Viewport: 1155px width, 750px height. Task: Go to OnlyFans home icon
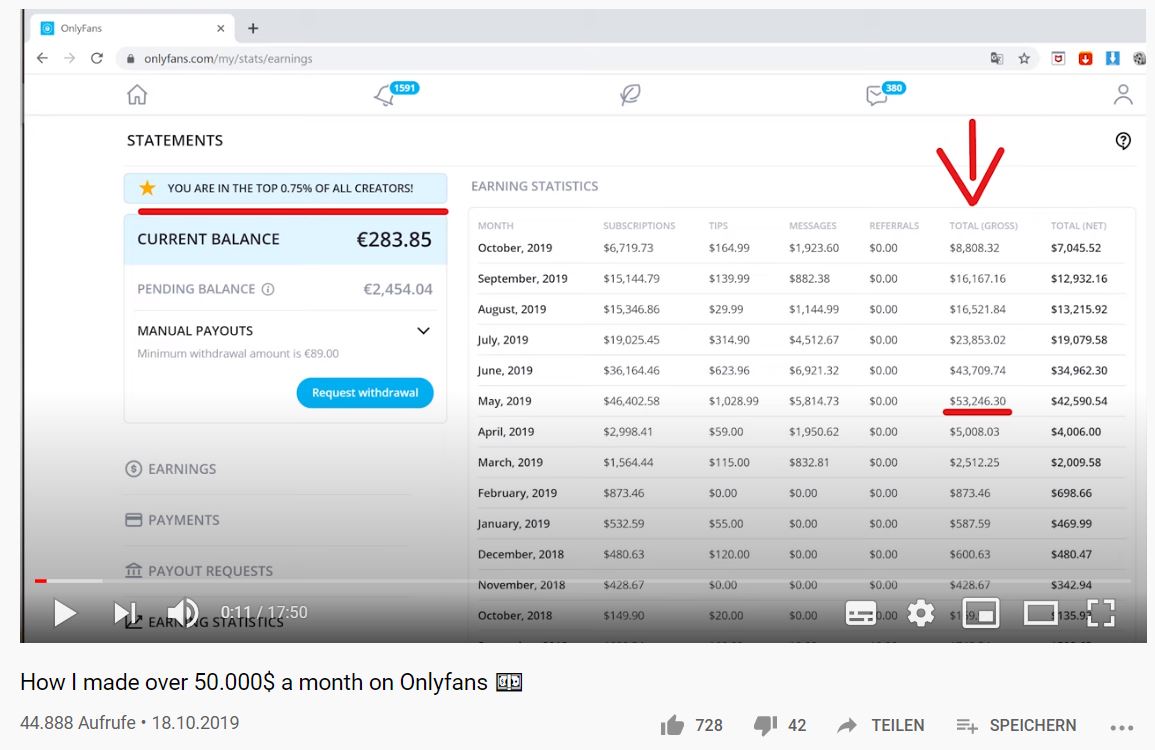tap(137, 94)
